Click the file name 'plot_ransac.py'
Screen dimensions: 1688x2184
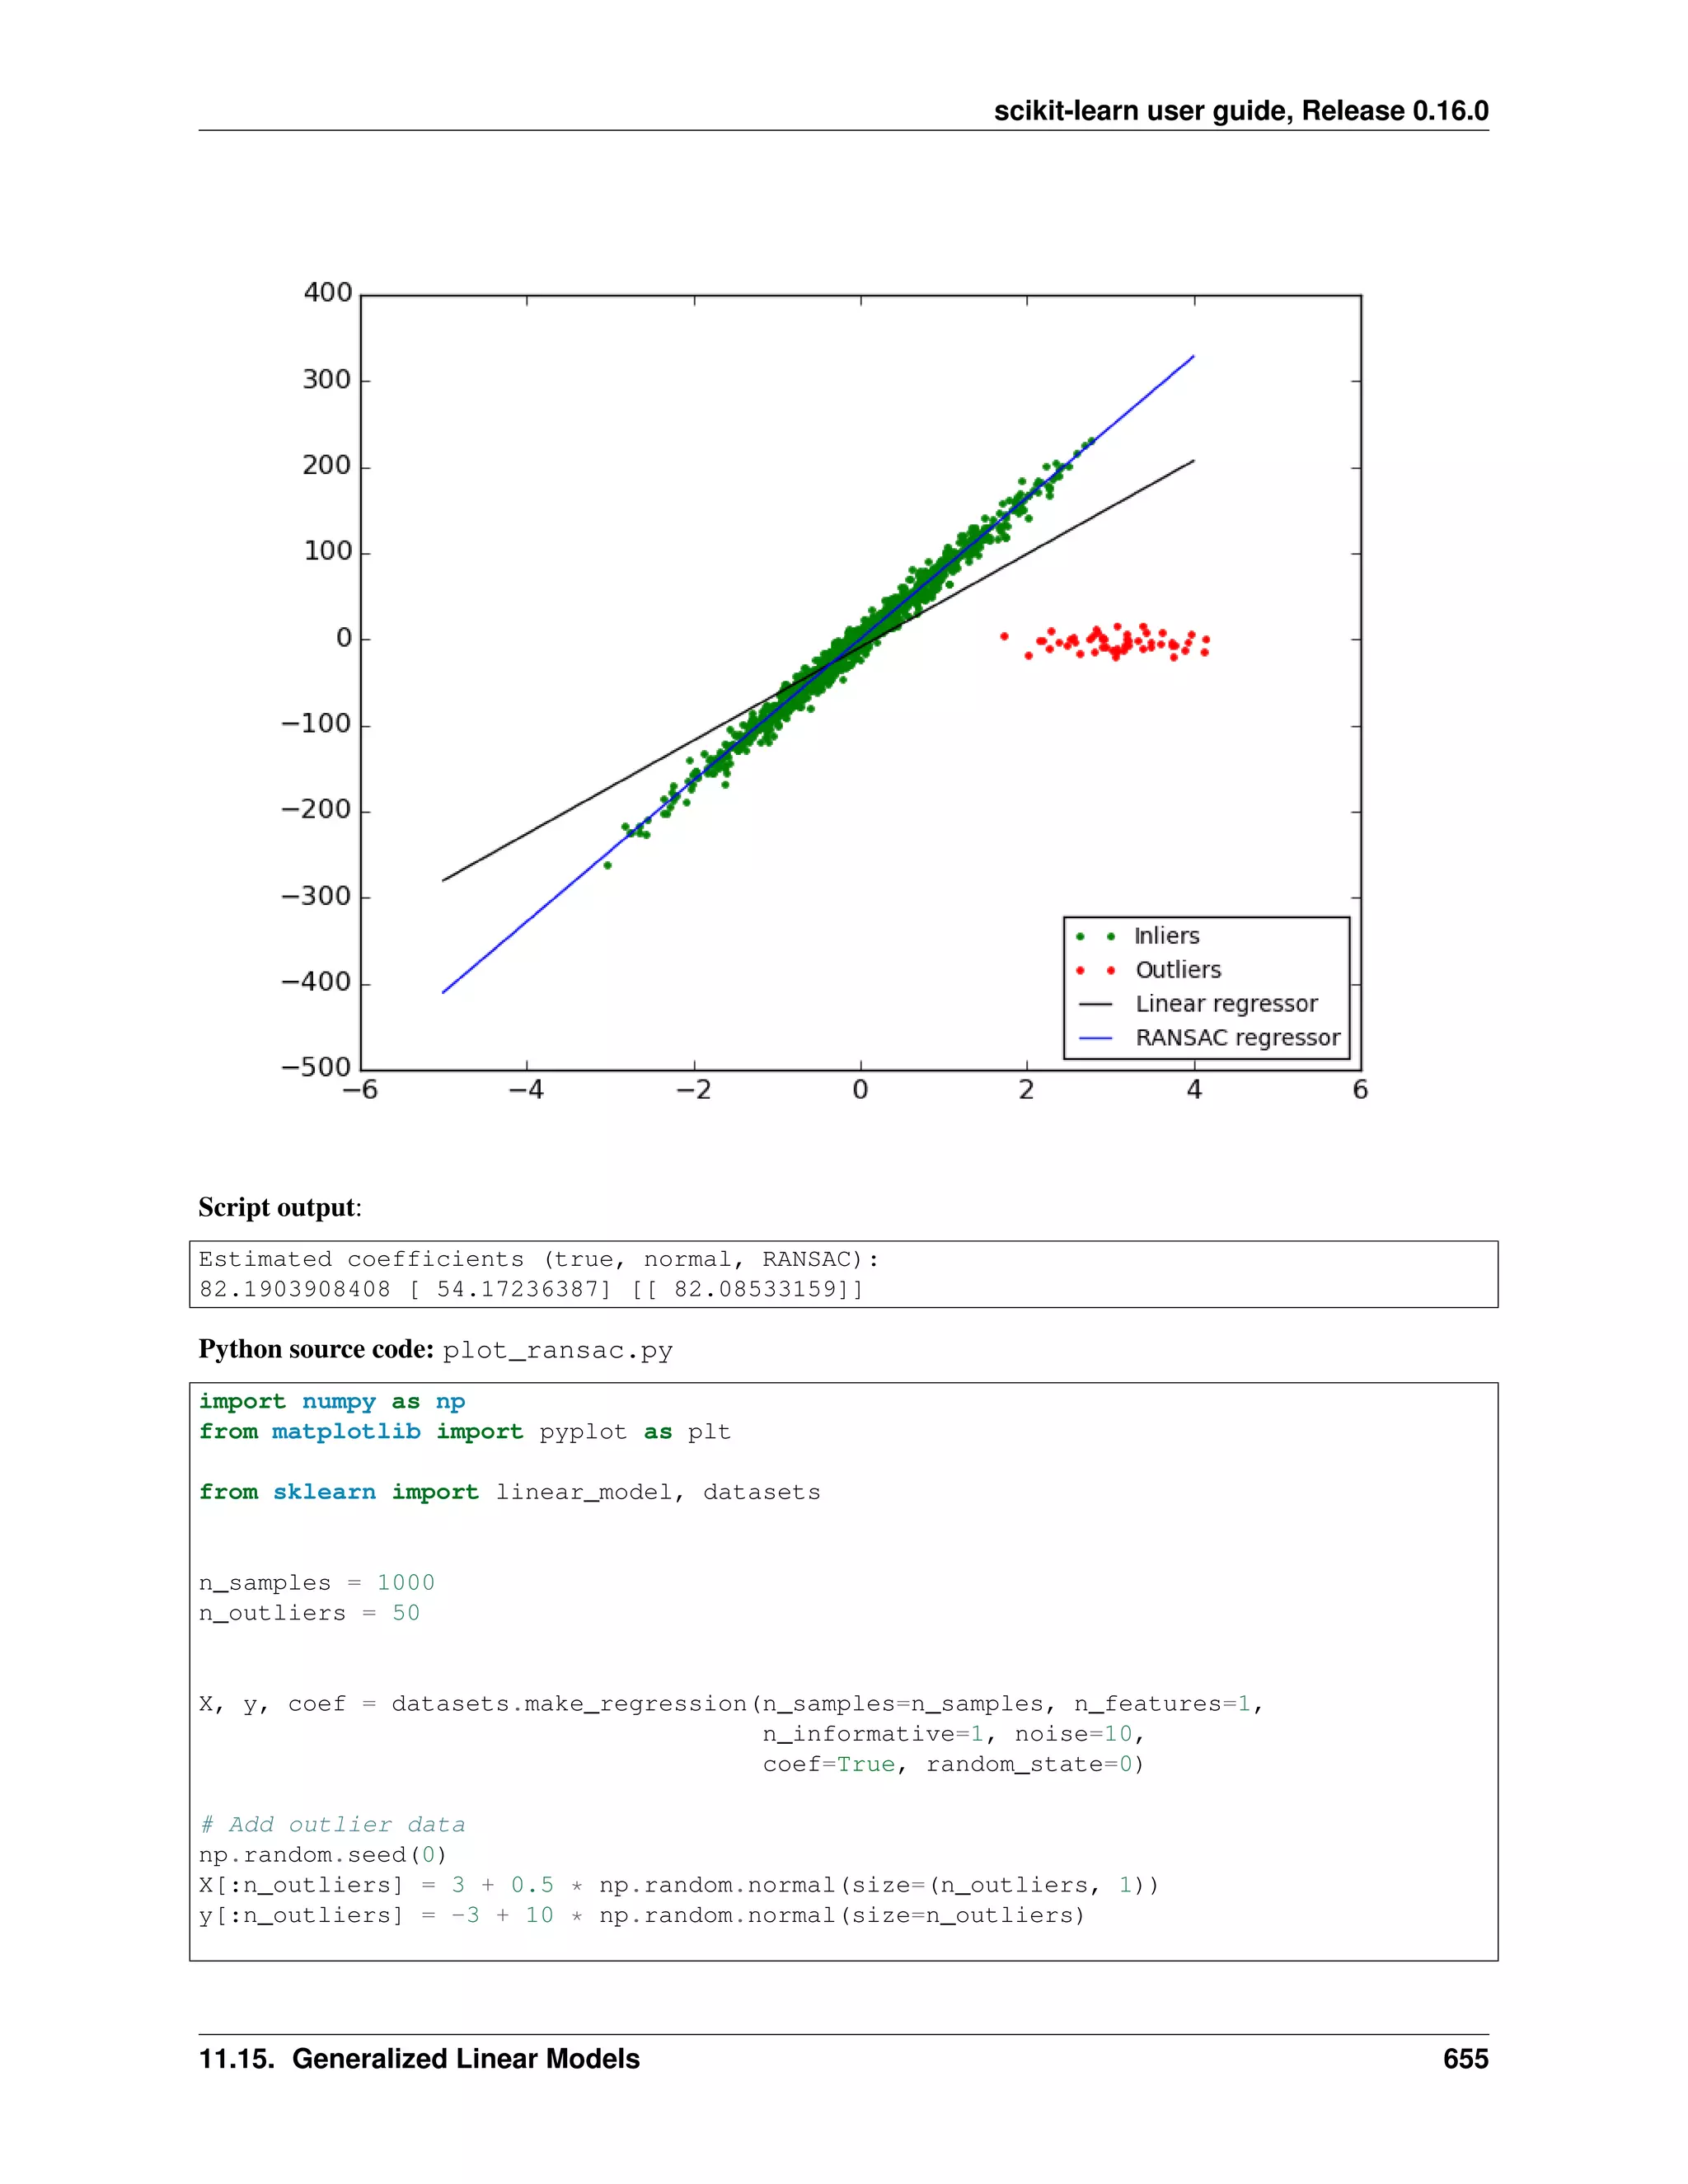(x=558, y=1352)
